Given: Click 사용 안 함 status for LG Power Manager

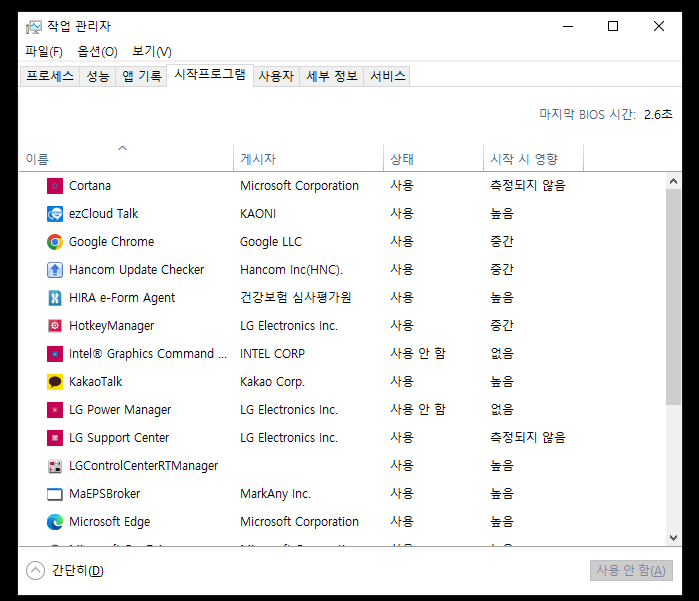Looking at the screenshot, I should point(418,410).
